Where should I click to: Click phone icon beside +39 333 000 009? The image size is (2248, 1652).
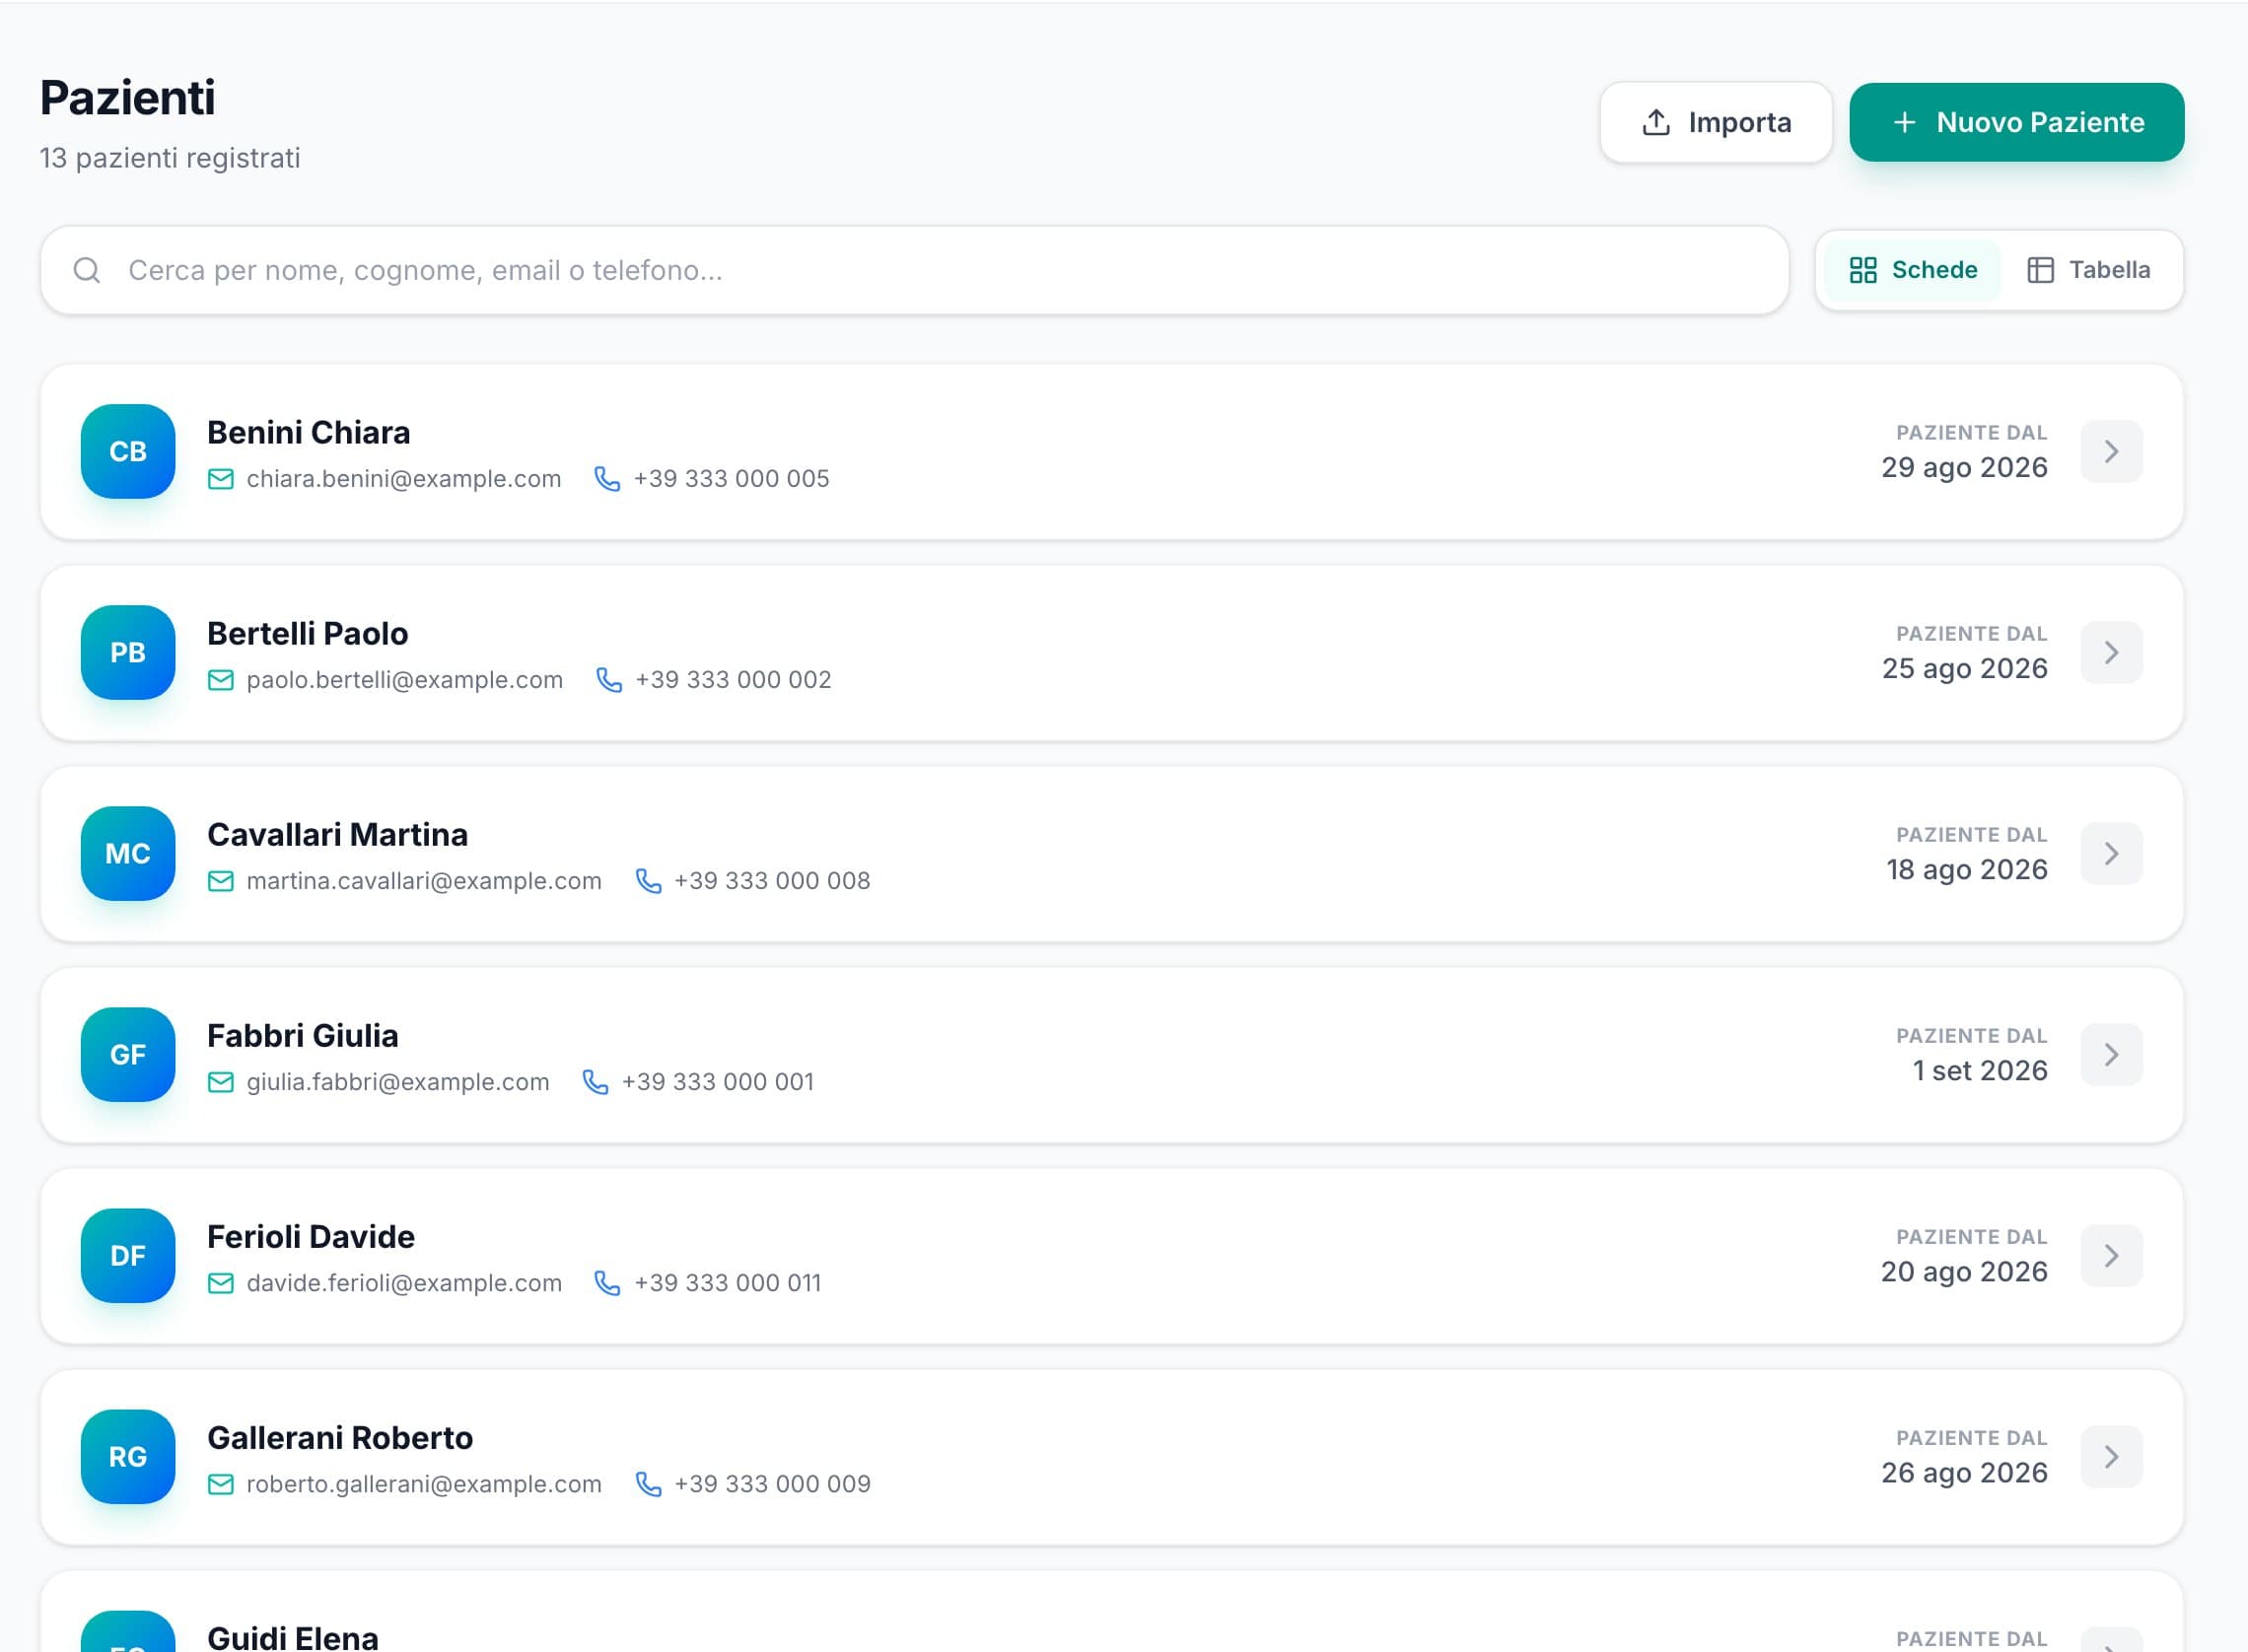pos(649,1484)
